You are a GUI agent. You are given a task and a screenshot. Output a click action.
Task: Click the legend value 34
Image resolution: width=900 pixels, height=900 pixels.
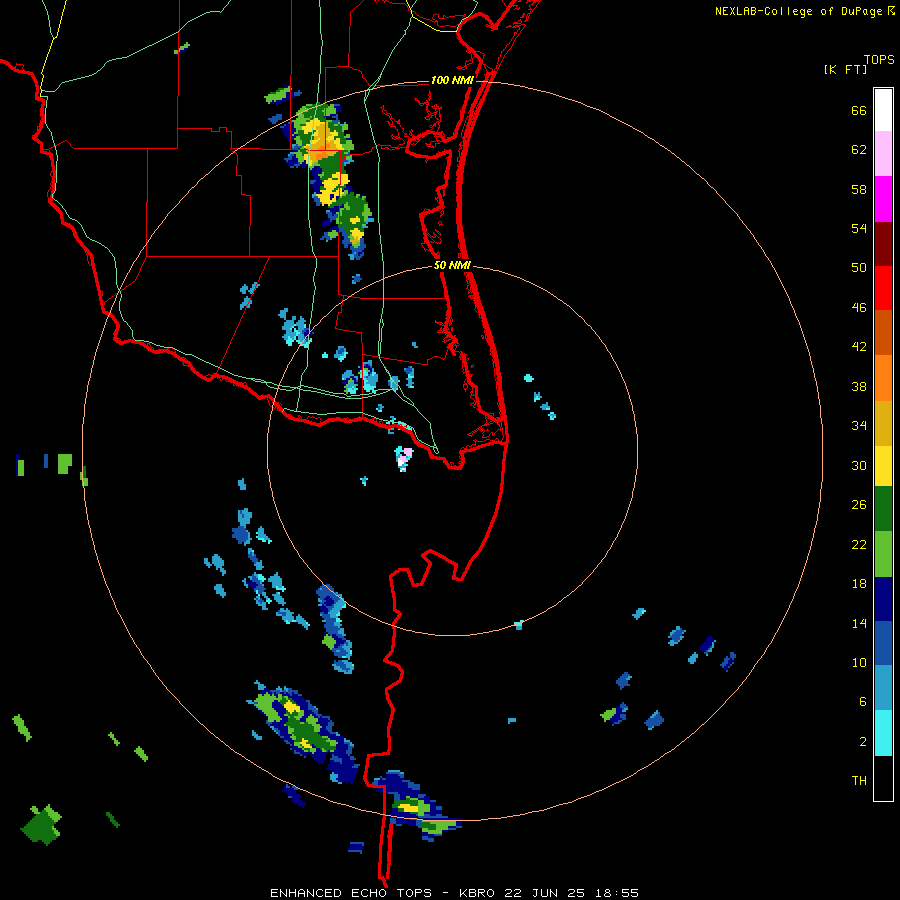coord(859,426)
